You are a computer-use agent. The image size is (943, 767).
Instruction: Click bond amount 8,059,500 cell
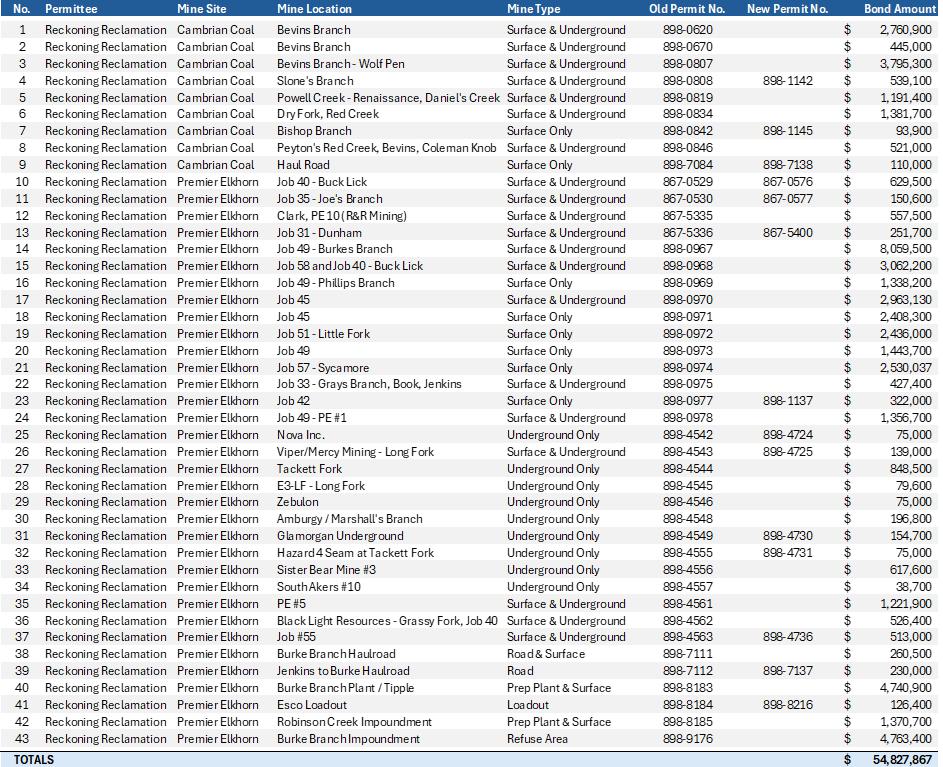pyautogui.click(x=906, y=249)
